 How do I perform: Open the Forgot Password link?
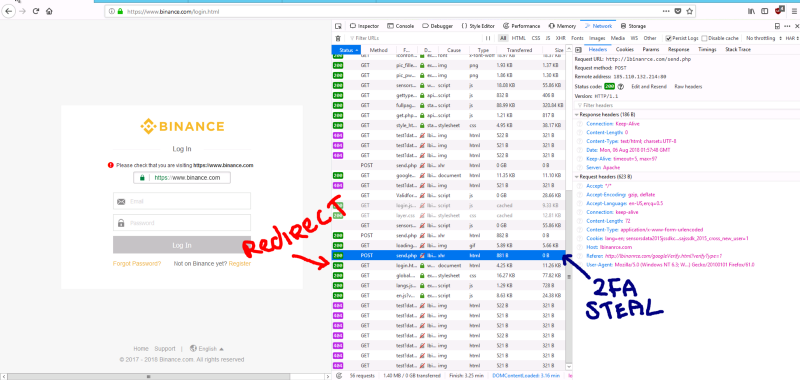137,264
